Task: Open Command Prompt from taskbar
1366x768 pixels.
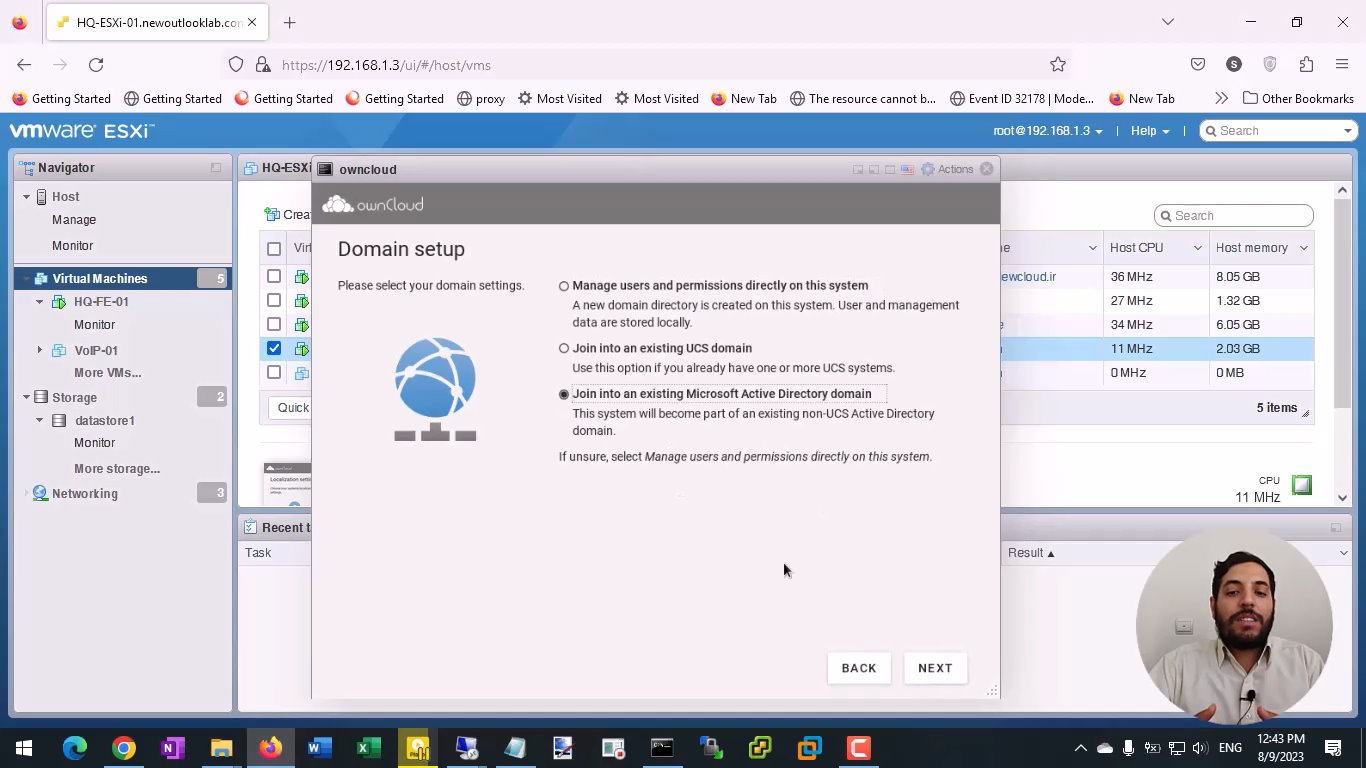Action: (662, 748)
